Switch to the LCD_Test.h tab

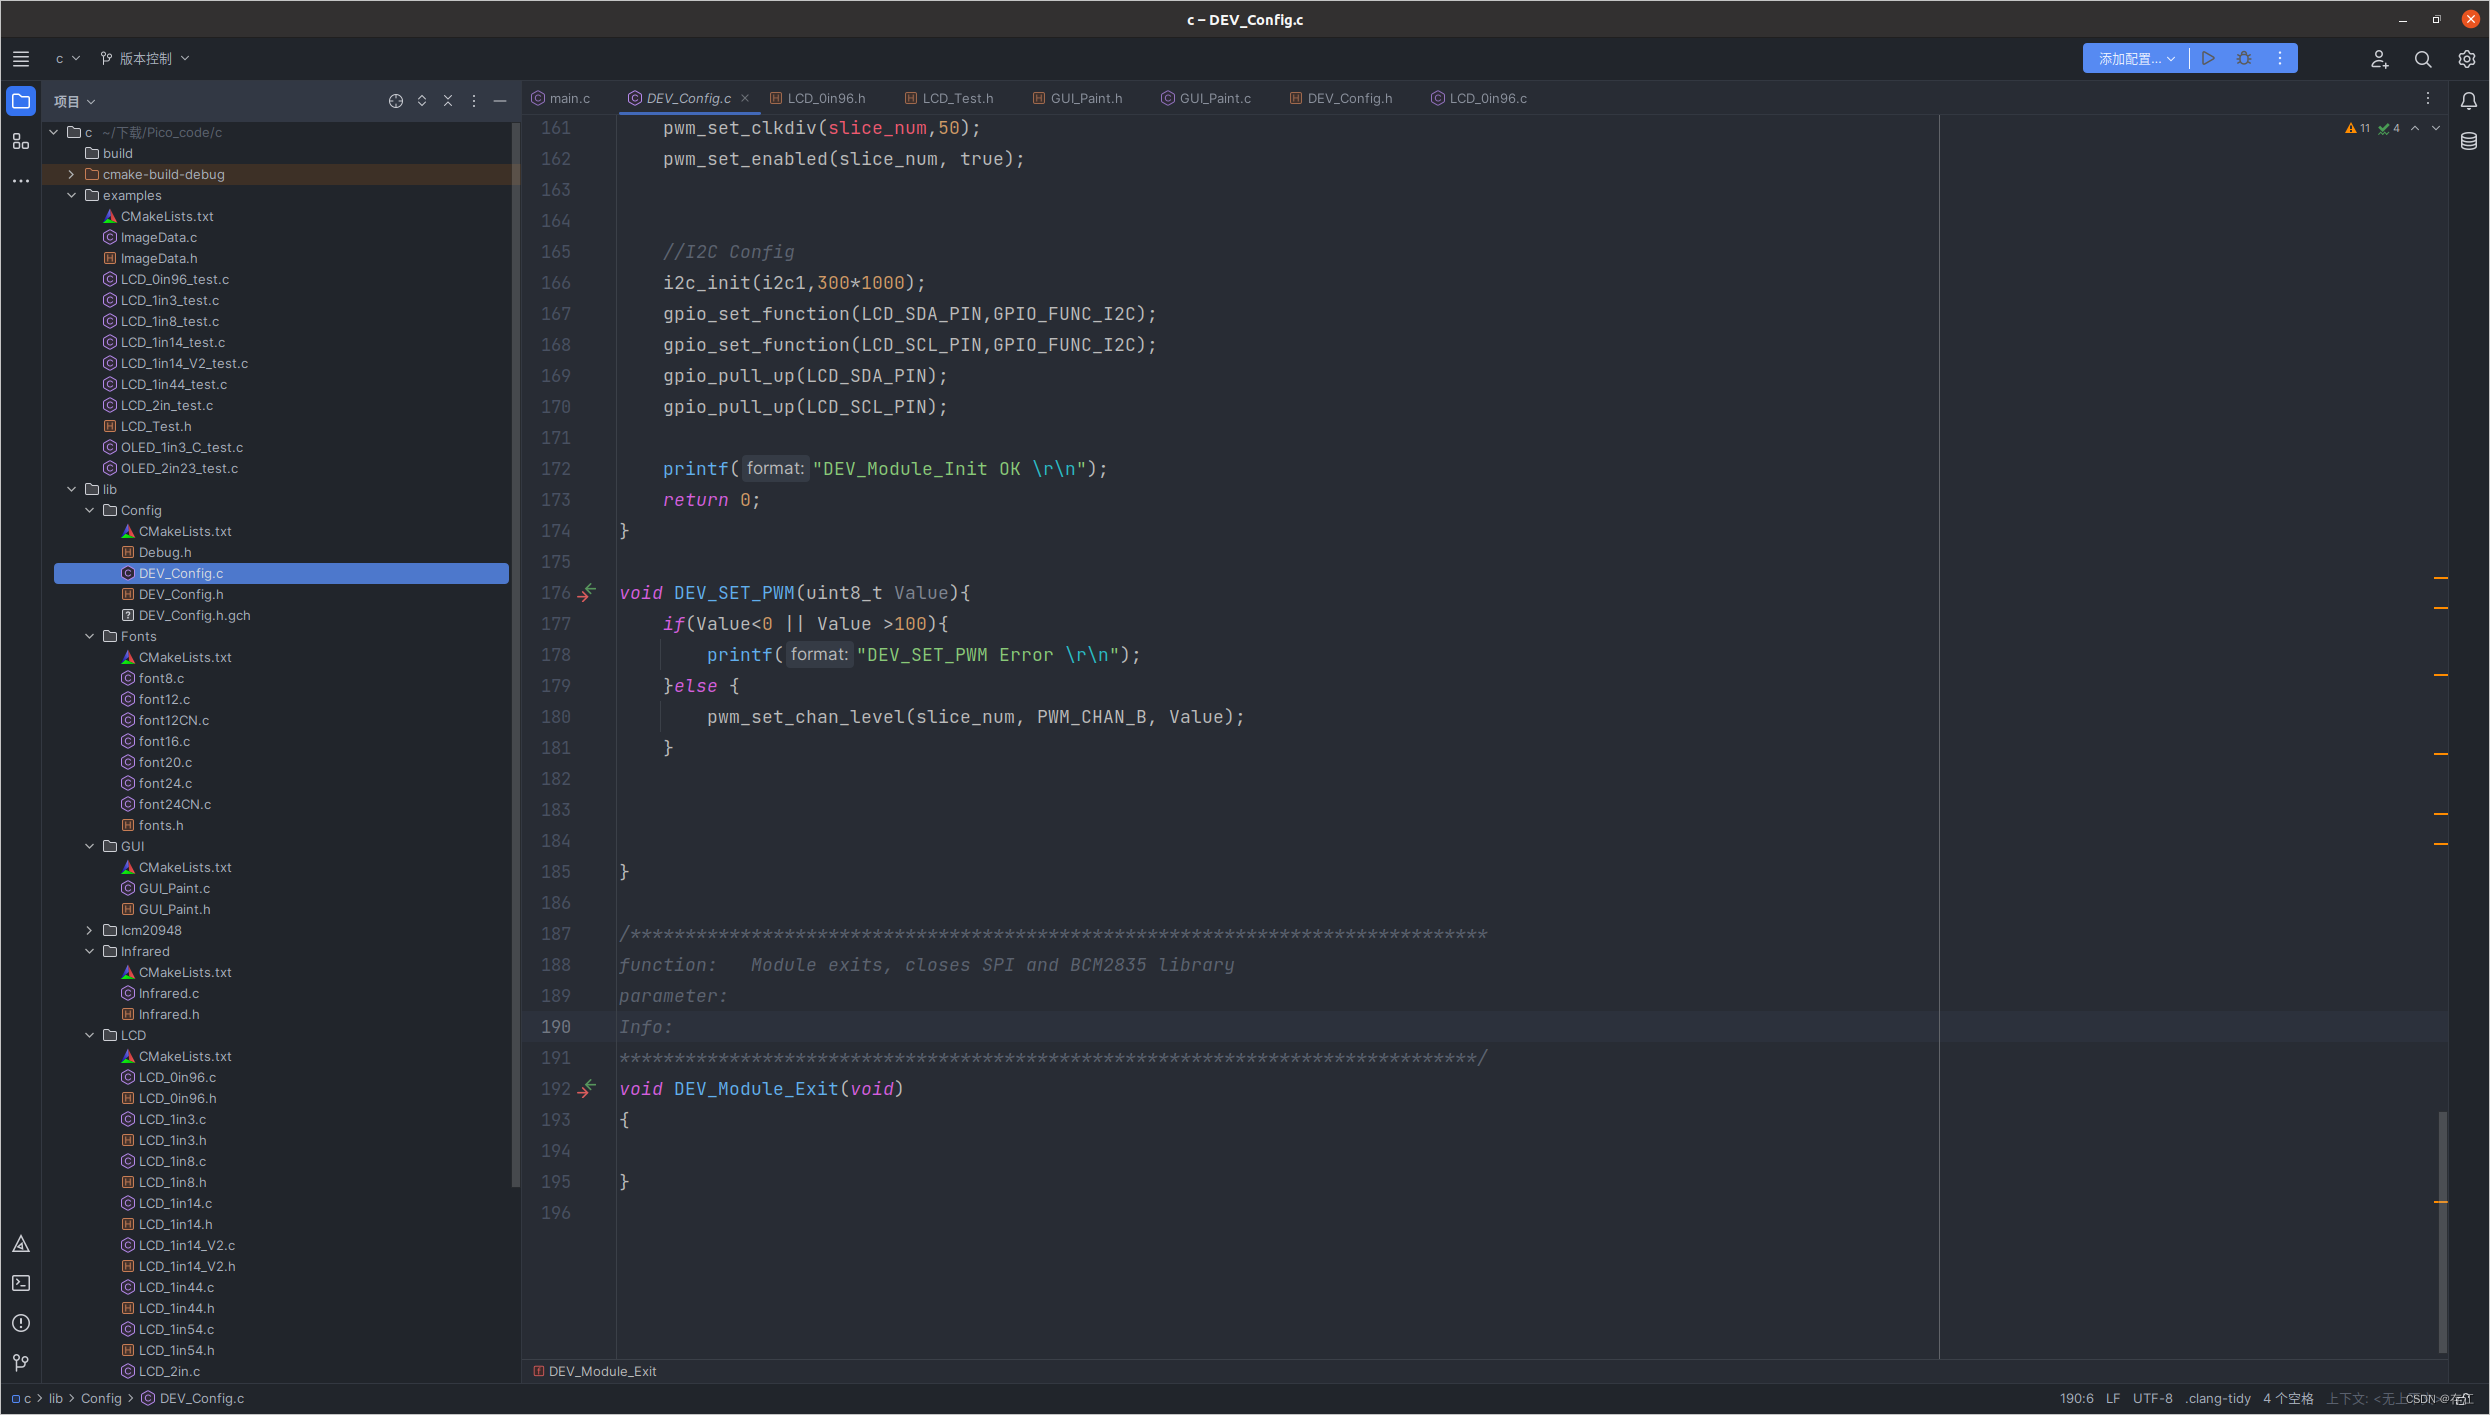[x=957, y=98]
